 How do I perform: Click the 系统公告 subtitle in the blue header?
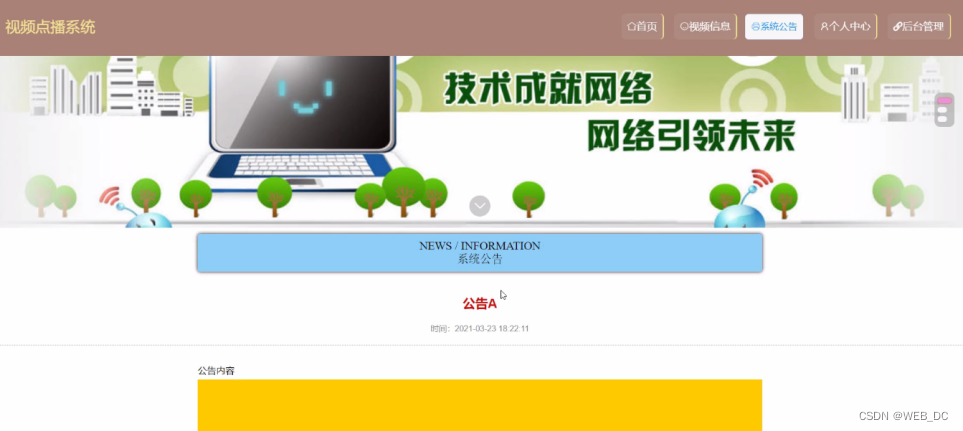480,259
